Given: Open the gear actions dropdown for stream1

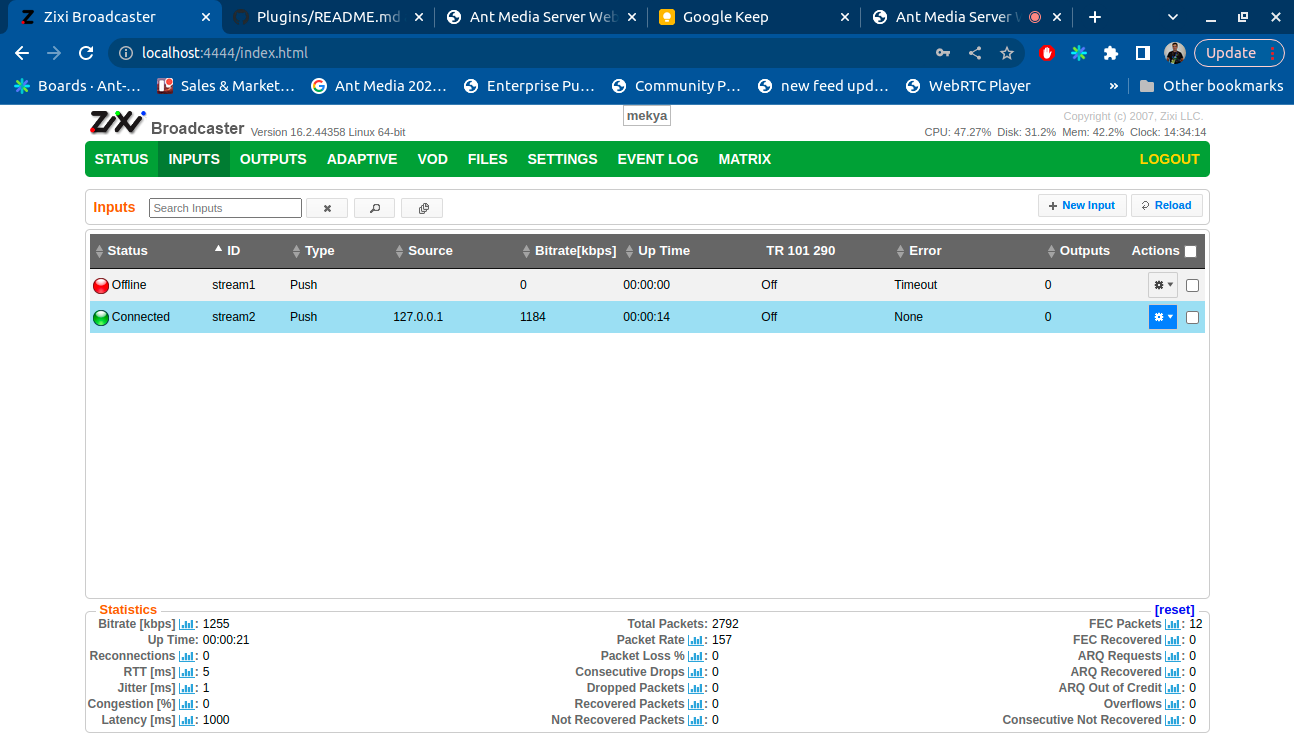Looking at the screenshot, I should click(1163, 285).
